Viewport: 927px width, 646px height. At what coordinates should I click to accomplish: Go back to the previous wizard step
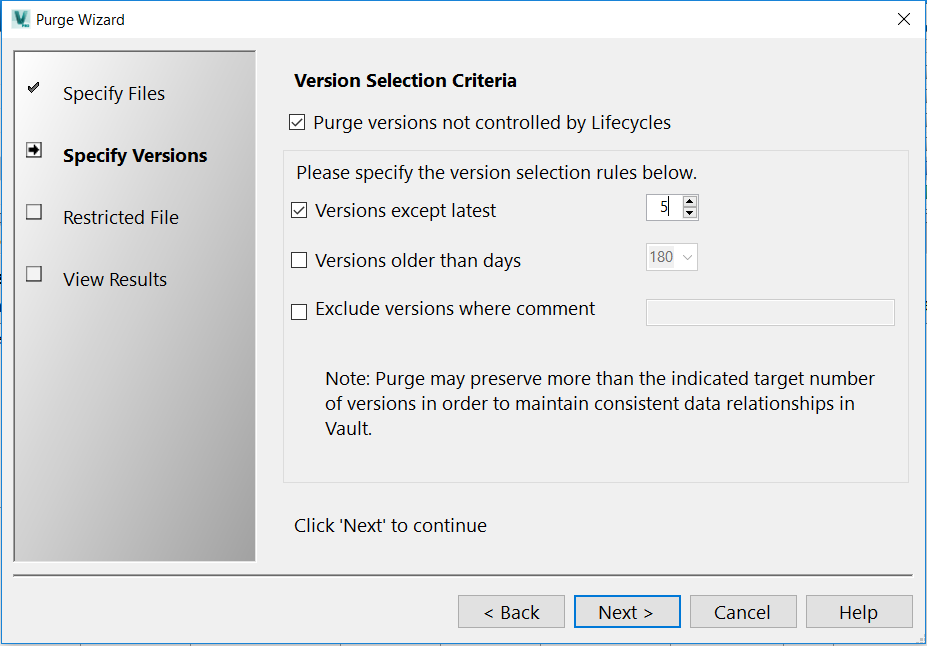[x=511, y=611]
